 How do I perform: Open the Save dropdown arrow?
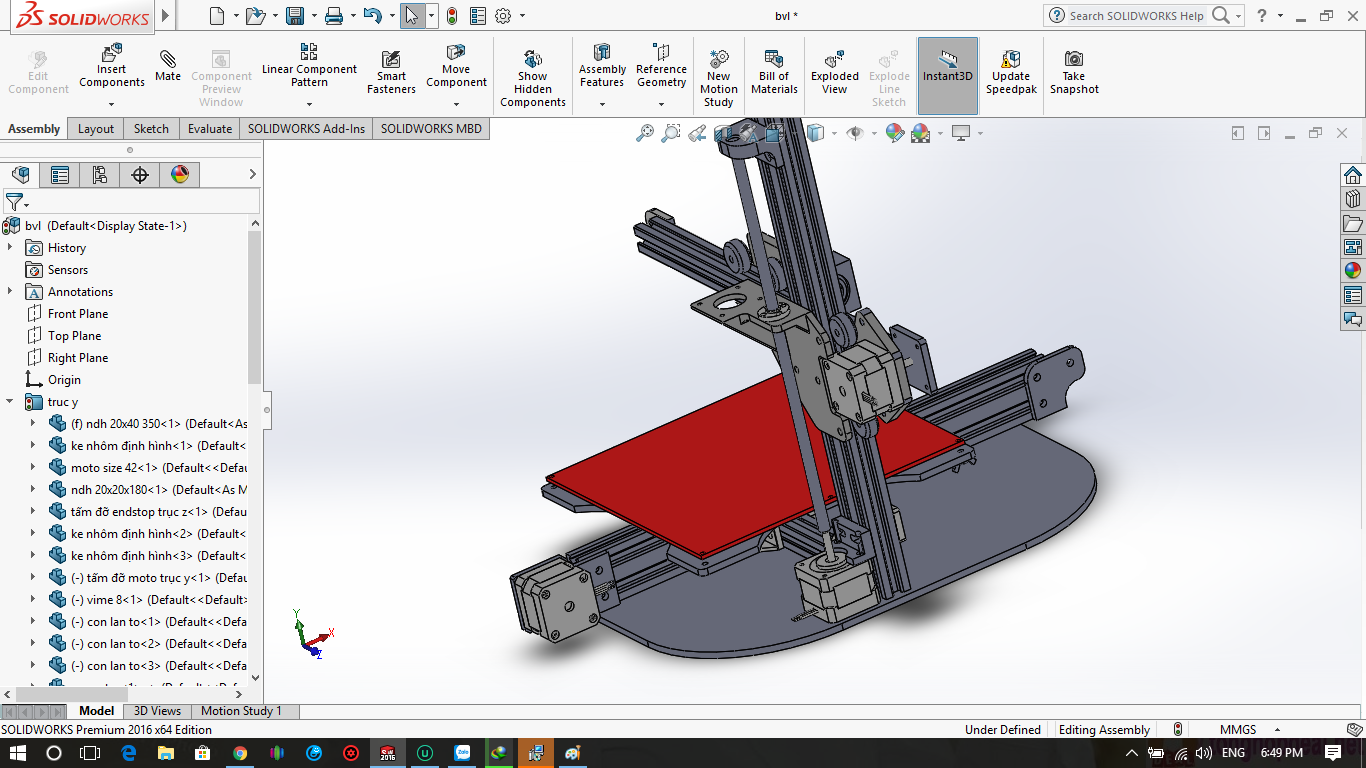coord(313,16)
